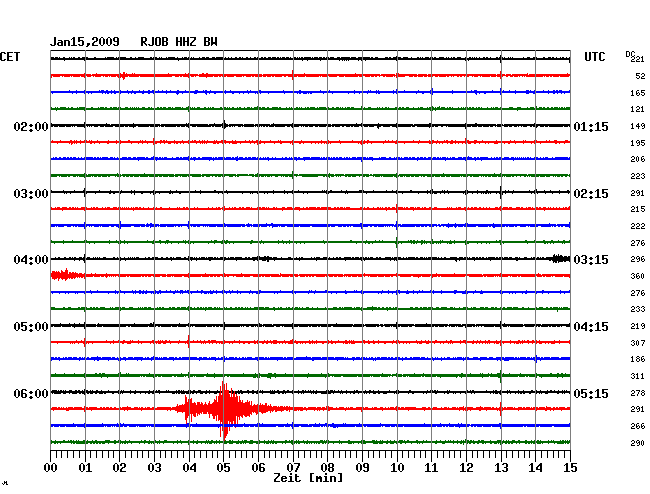Click the 05:15 UTC time label

coord(591,394)
